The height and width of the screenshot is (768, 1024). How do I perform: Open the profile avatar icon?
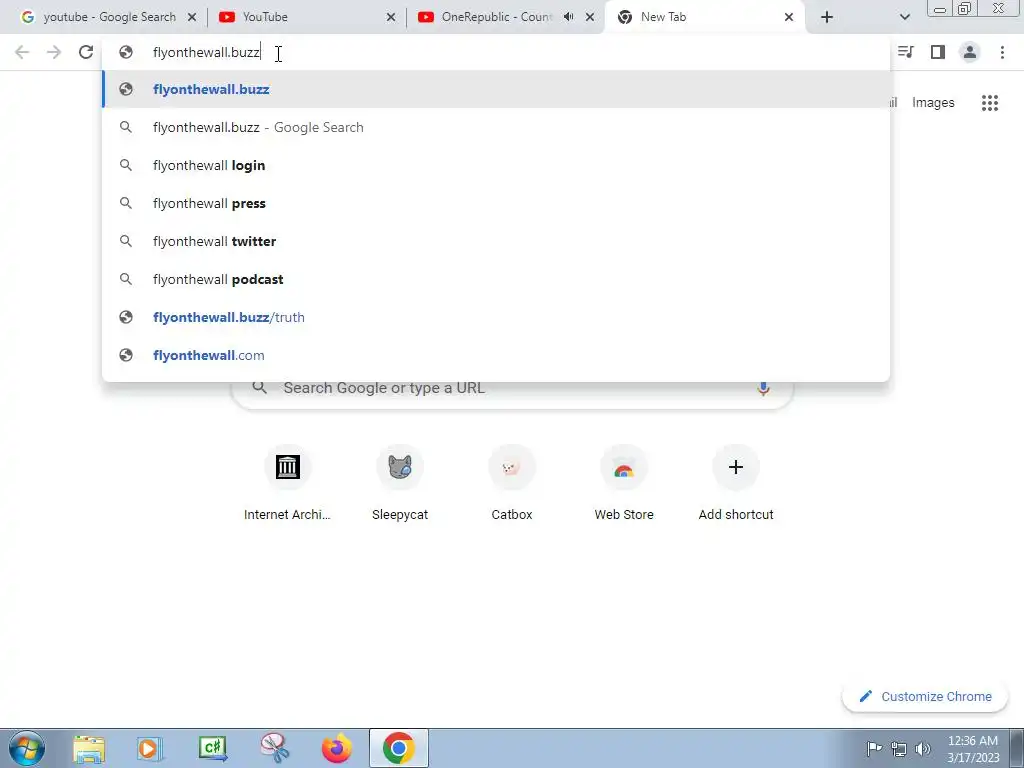pyautogui.click(x=970, y=52)
